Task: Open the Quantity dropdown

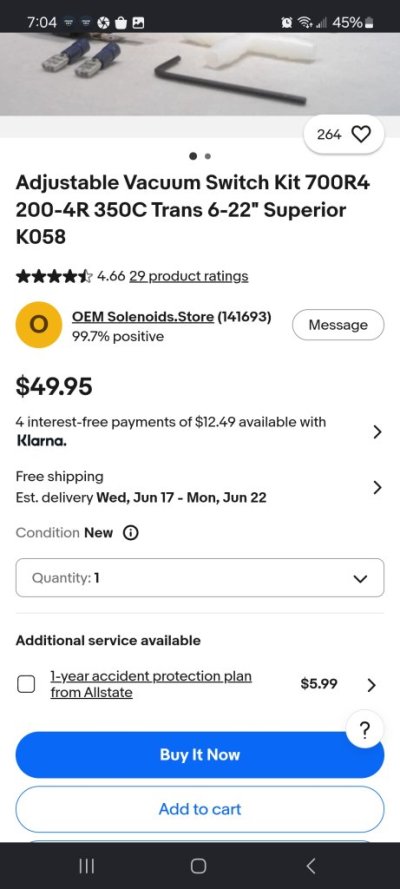Action: tap(199, 578)
